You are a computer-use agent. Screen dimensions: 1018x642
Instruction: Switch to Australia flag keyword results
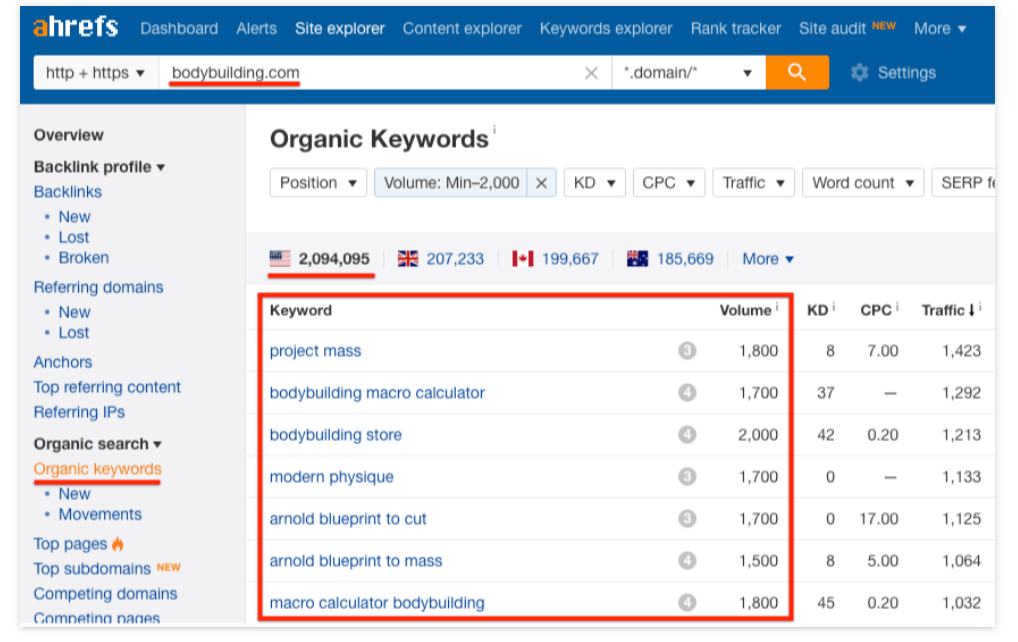click(x=671, y=259)
